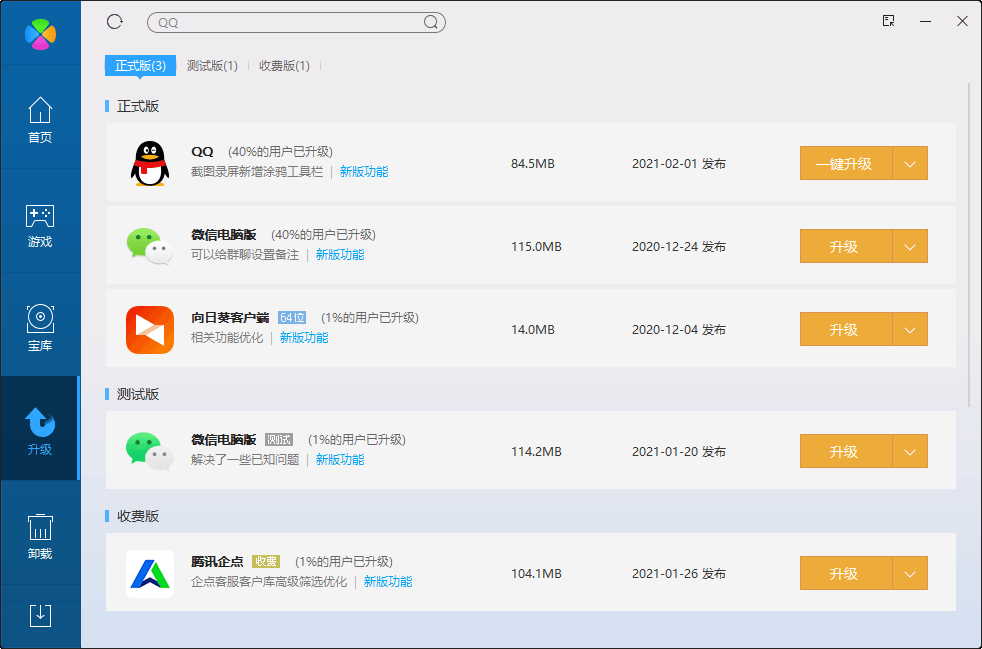Viewport: 982px width, 649px height.
Task: Click the magnifier icon in search field
Action: coord(431,22)
